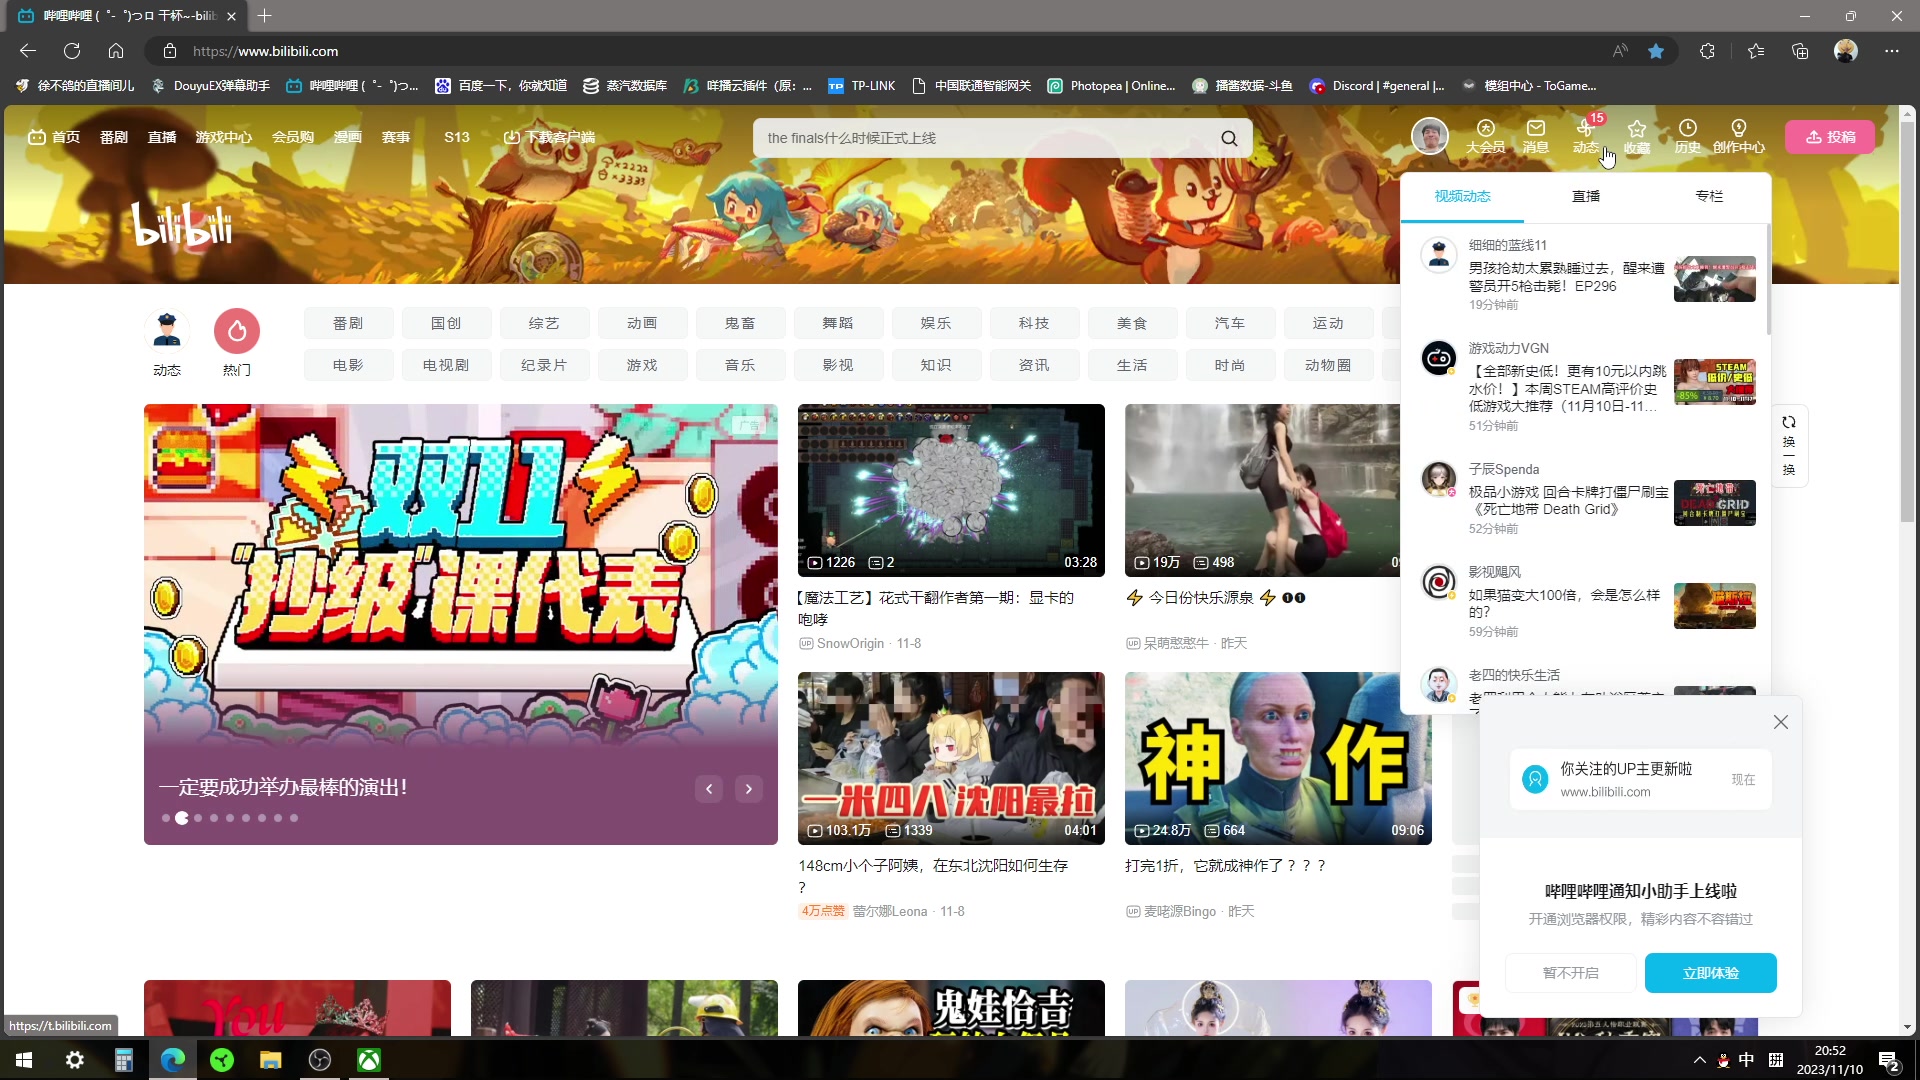Click the browser address bar
The width and height of the screenshot is (1920, 1080).
[880, 51]
